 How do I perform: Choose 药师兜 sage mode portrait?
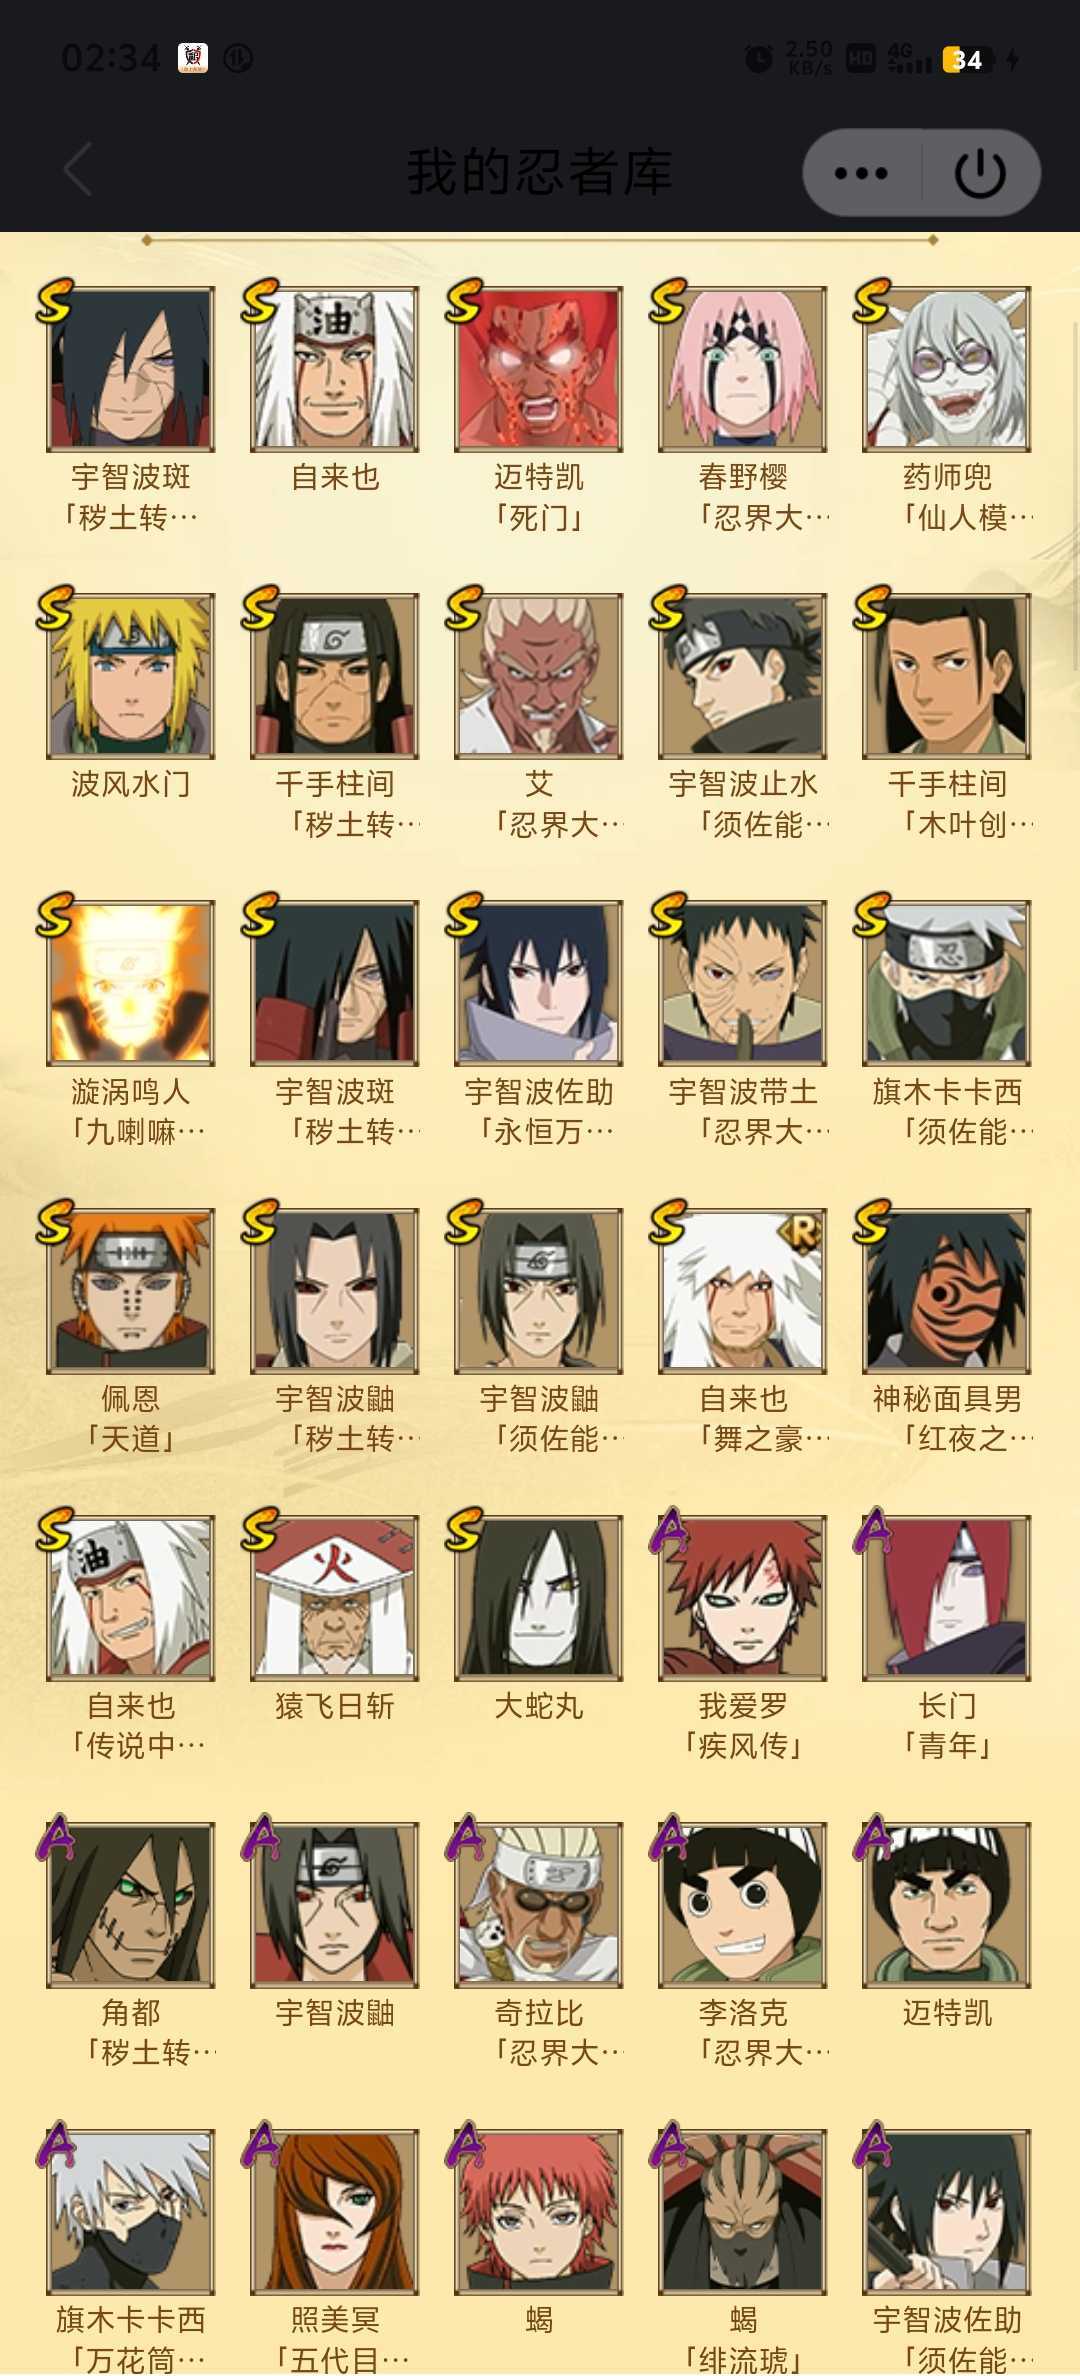tap(947, 369)
